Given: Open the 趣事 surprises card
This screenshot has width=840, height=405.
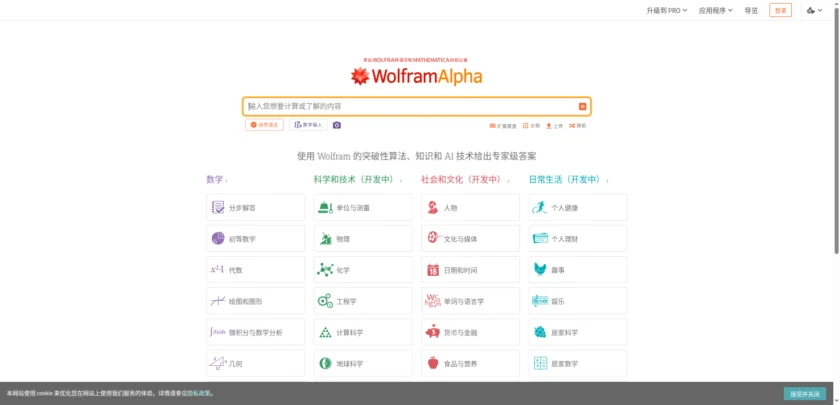Looking at the screenshot, I should click(x=578, y=269).
